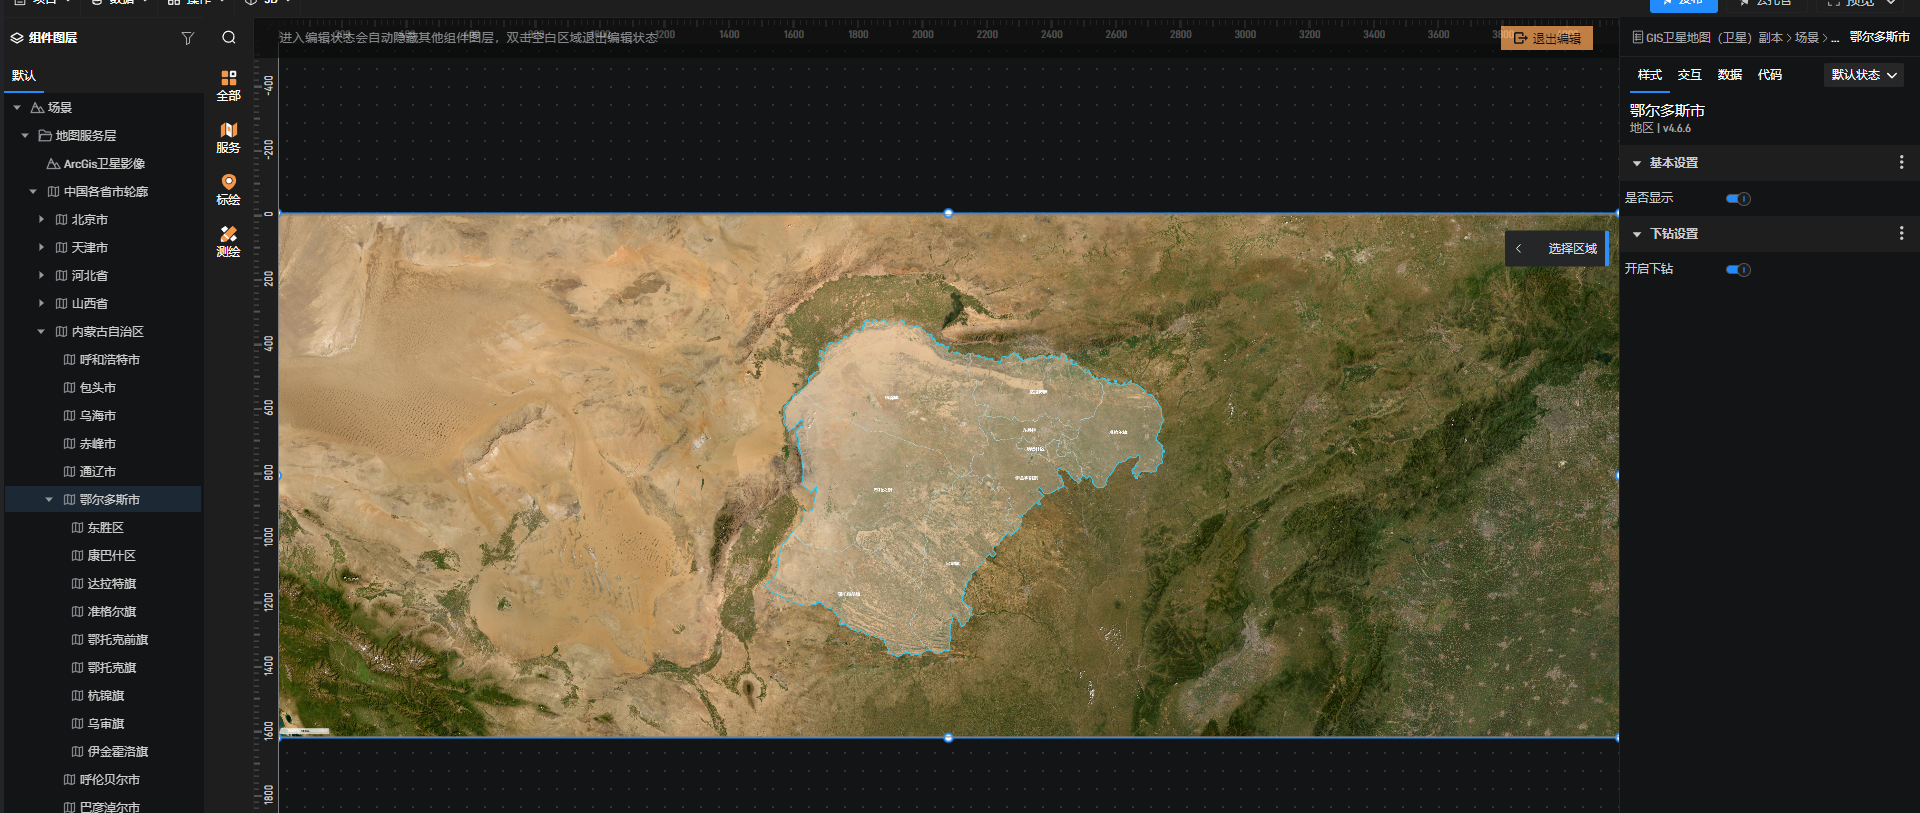Open the 服务 map service icon

tap(228, 137)
